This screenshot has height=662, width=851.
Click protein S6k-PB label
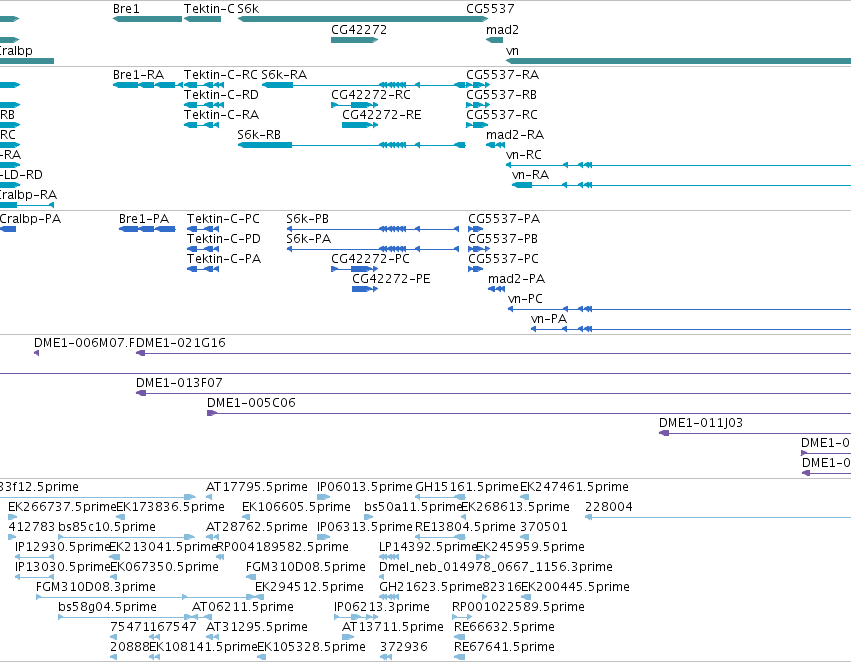[x=307, y=219]
